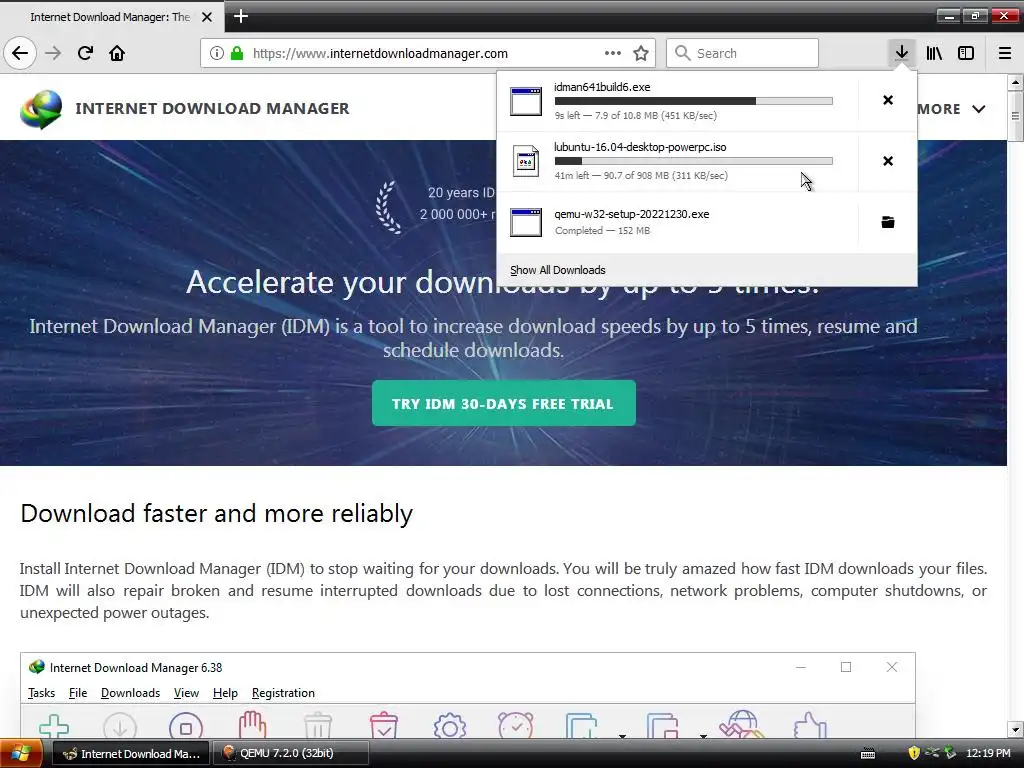Click TRY IDM 30-DAYS FREE TRIAL button
The height and width of the screenshot is (768, 1024).
tap(504, 403)
